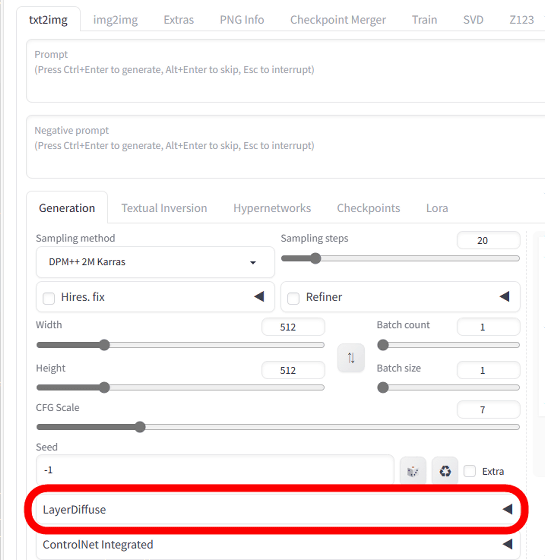Tick the Extra seed checkbox

click(x=470, y=471)
